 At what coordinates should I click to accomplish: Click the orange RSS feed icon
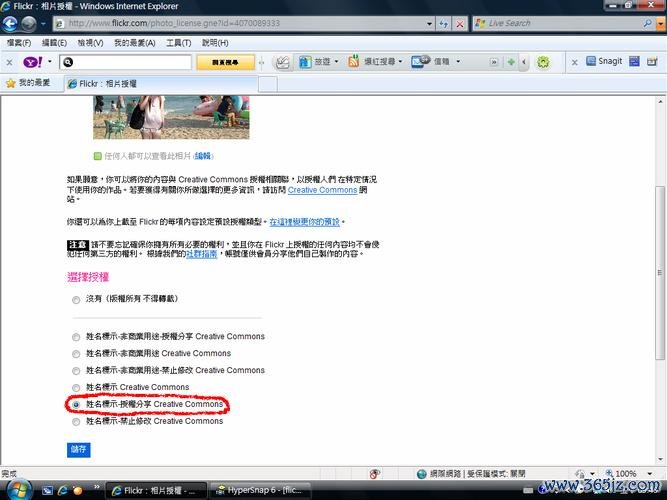pyautogui.click(x=353, y=62)
